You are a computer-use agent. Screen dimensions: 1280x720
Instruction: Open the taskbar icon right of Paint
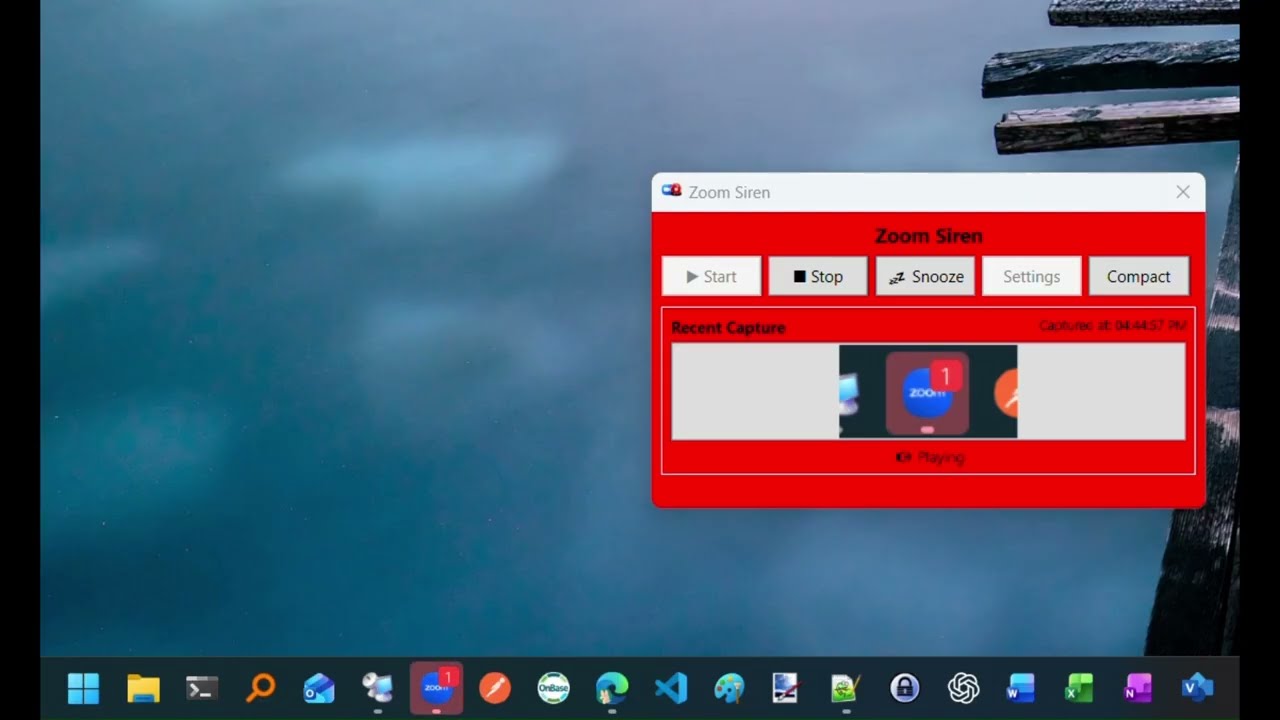click(x=787, y=688)
